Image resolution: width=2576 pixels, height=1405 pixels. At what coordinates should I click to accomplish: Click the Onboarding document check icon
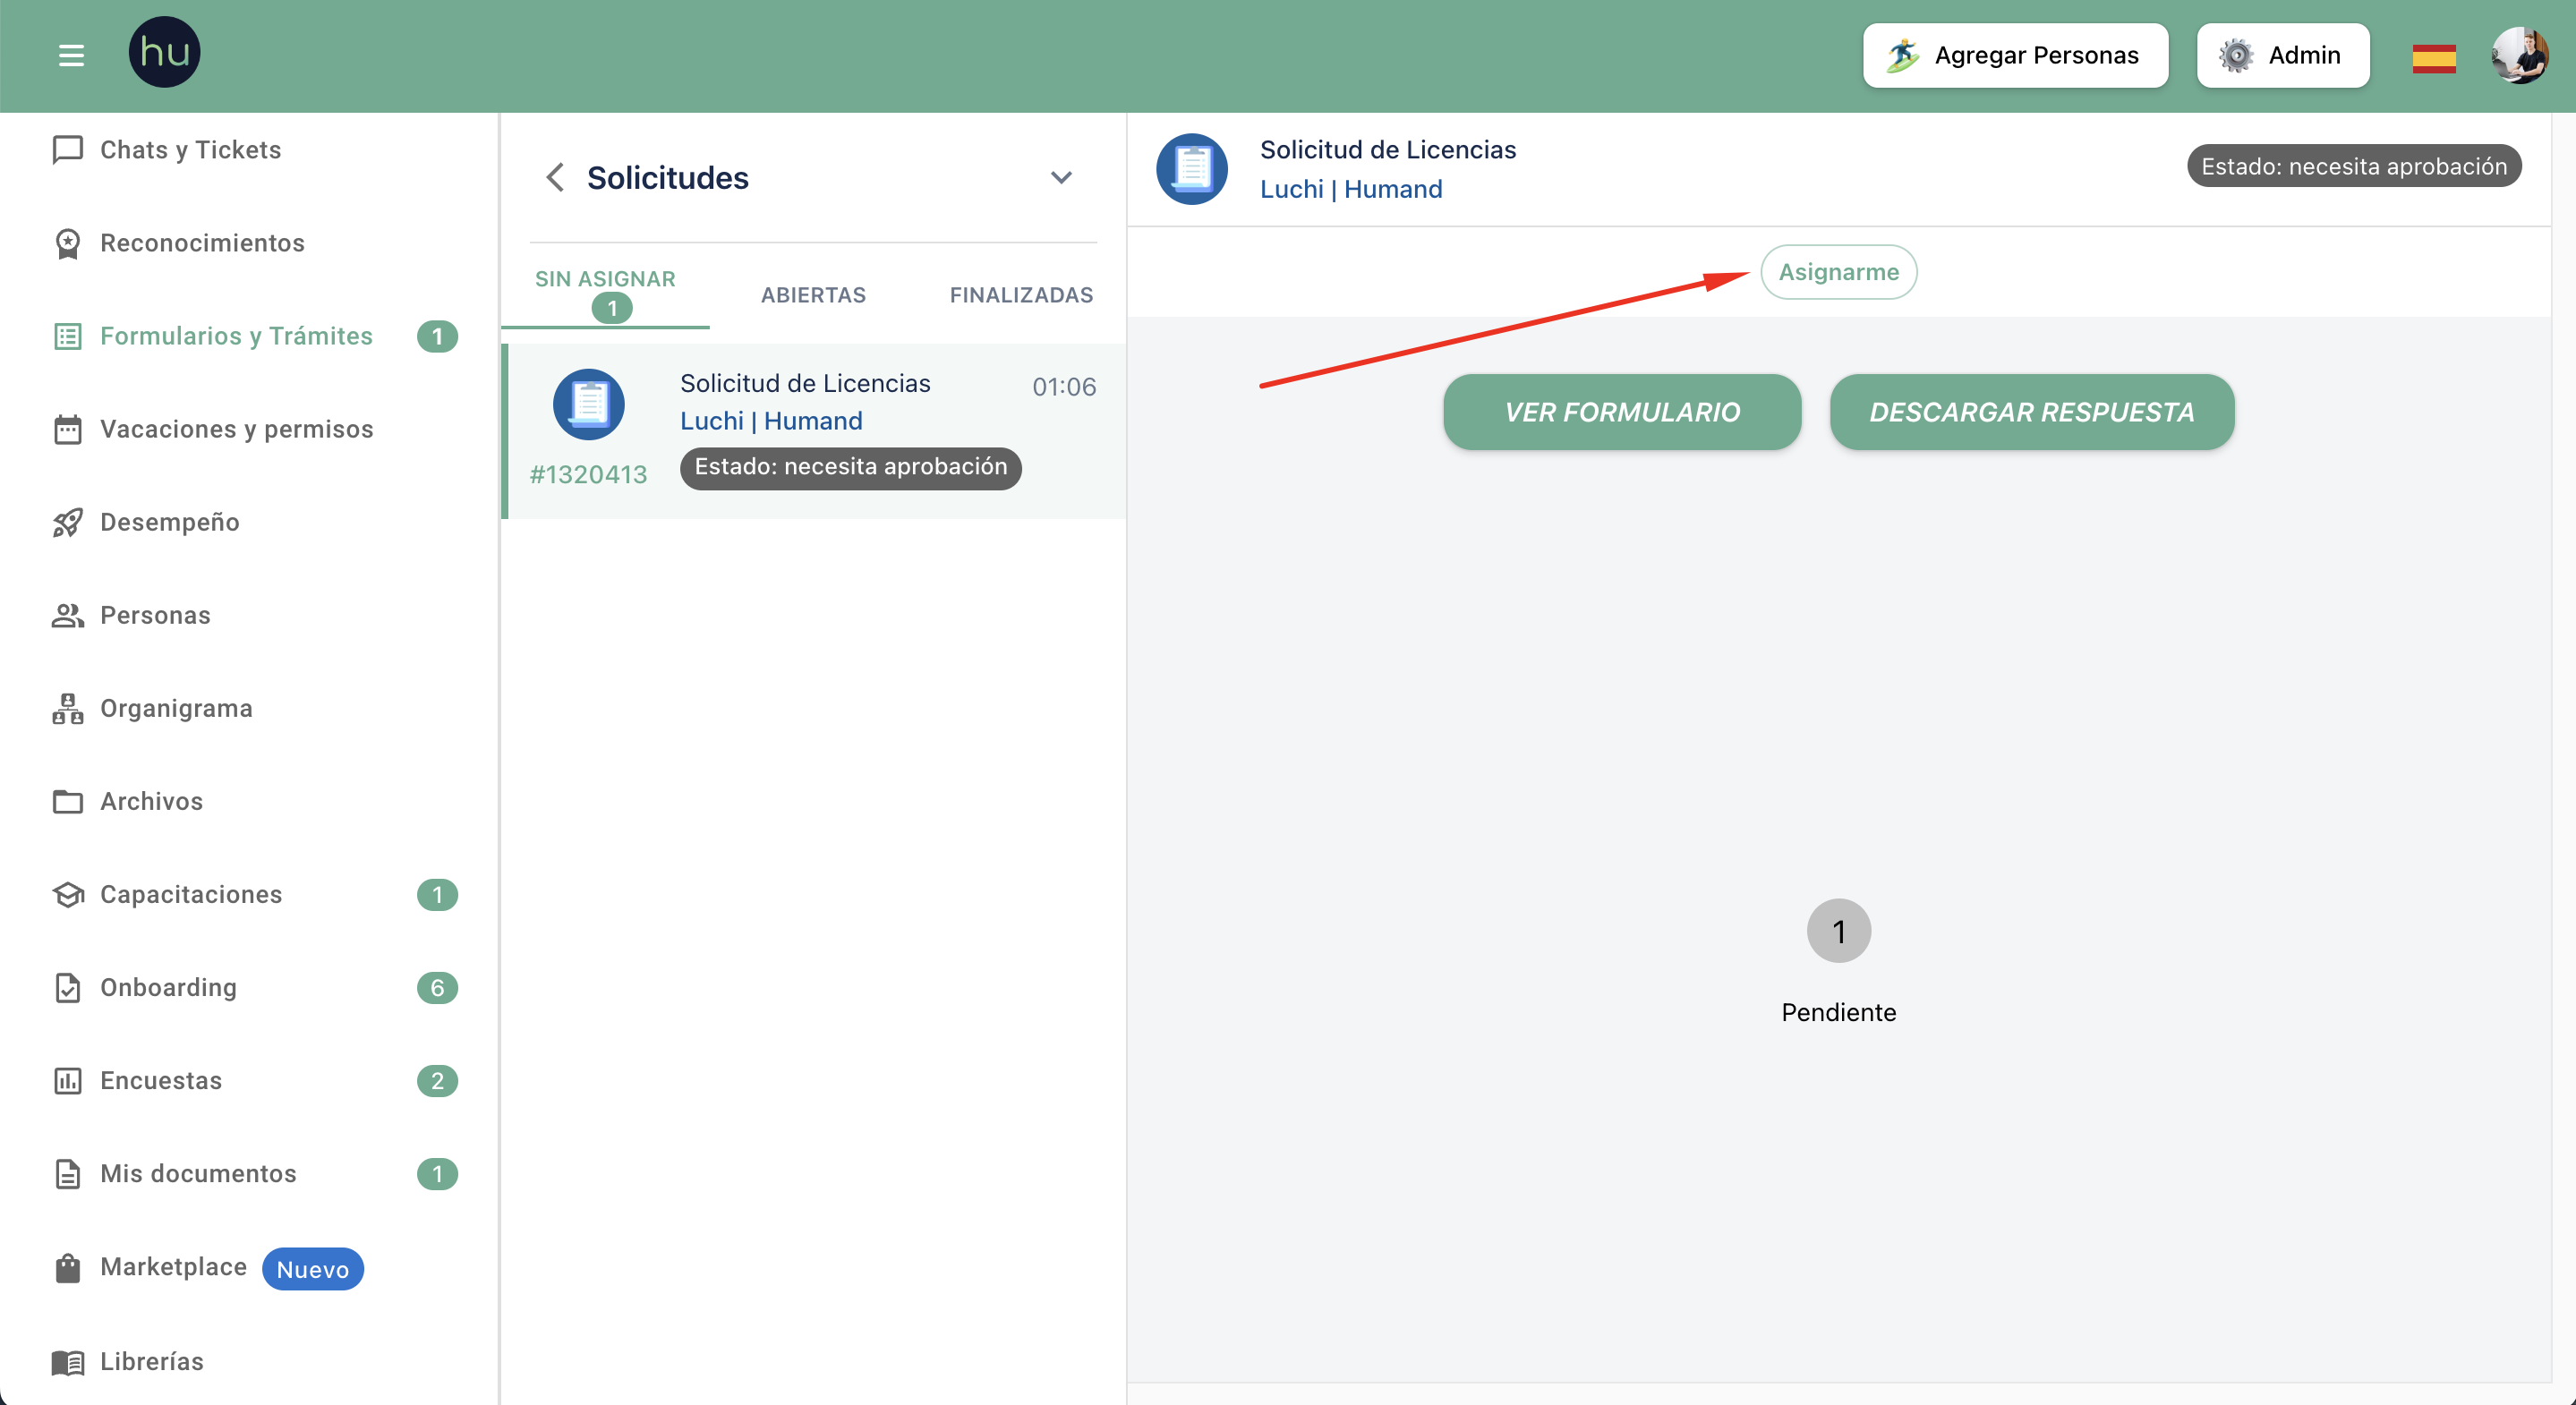(67, 987)
